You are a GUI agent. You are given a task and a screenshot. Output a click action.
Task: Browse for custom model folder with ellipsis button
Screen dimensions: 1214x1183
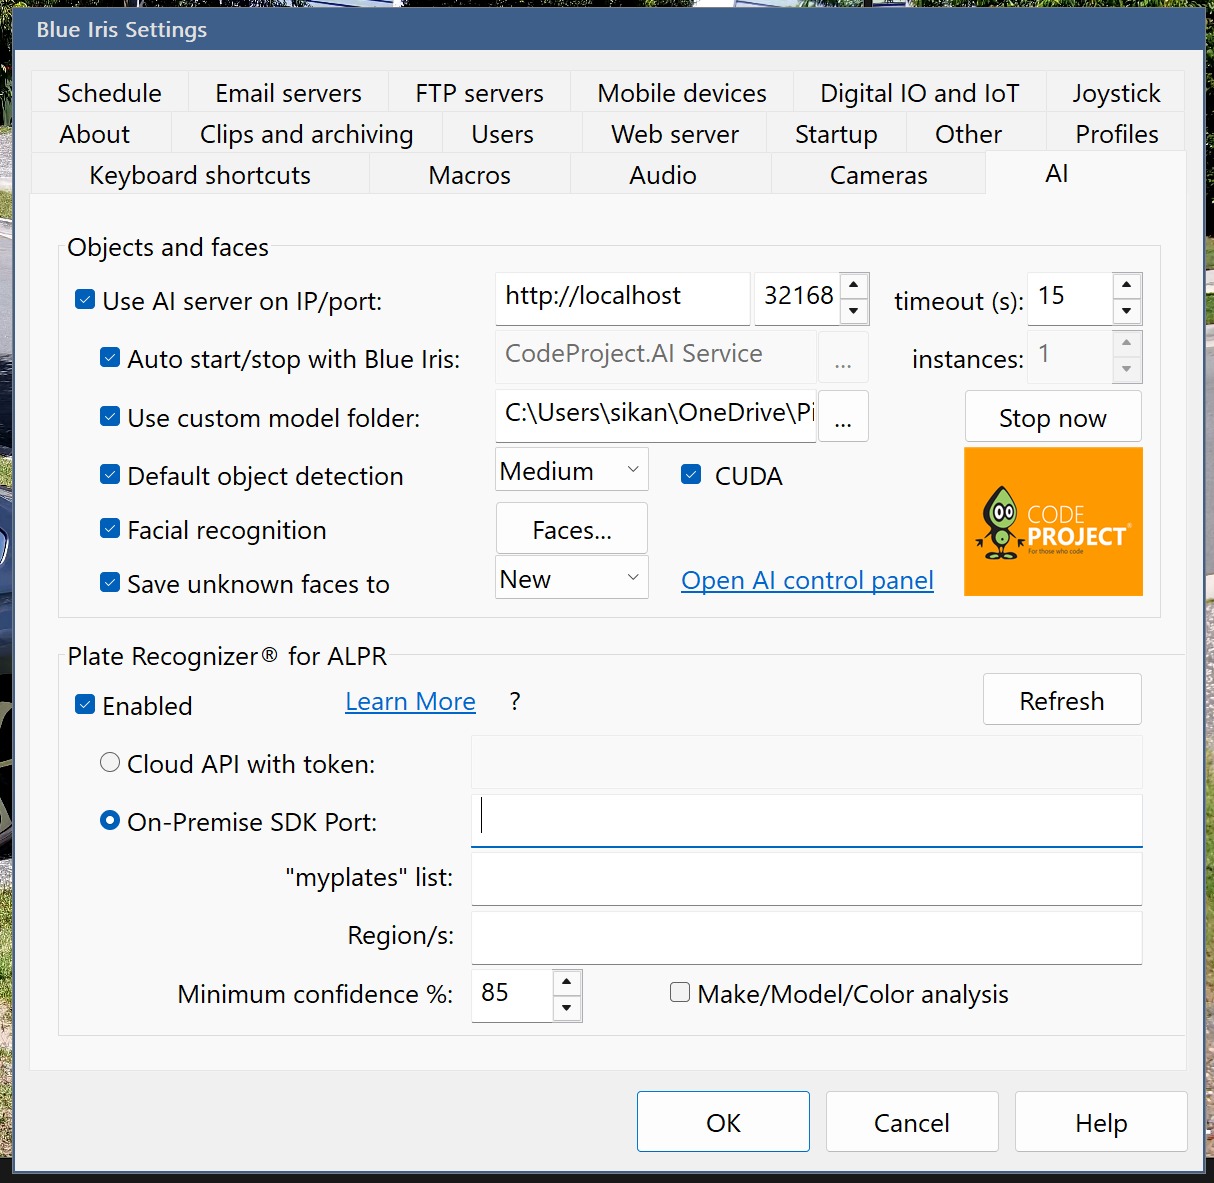843,417
